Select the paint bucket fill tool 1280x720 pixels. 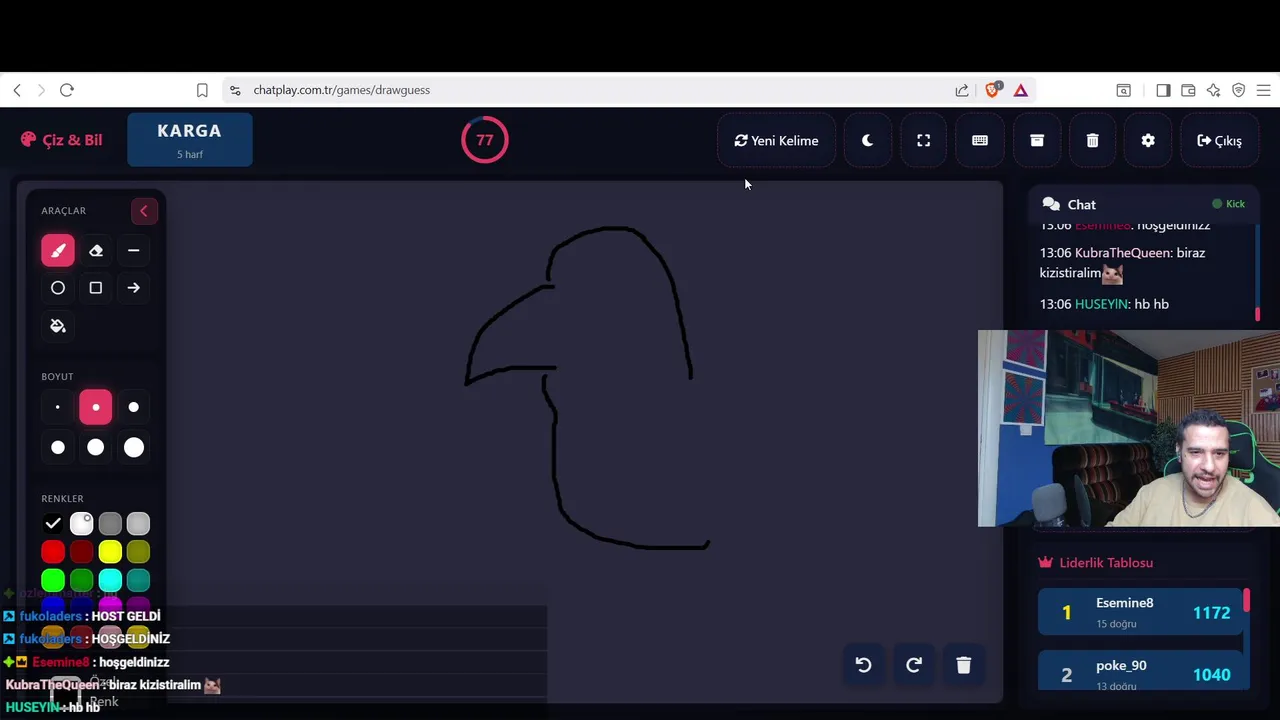click(58, 326)
